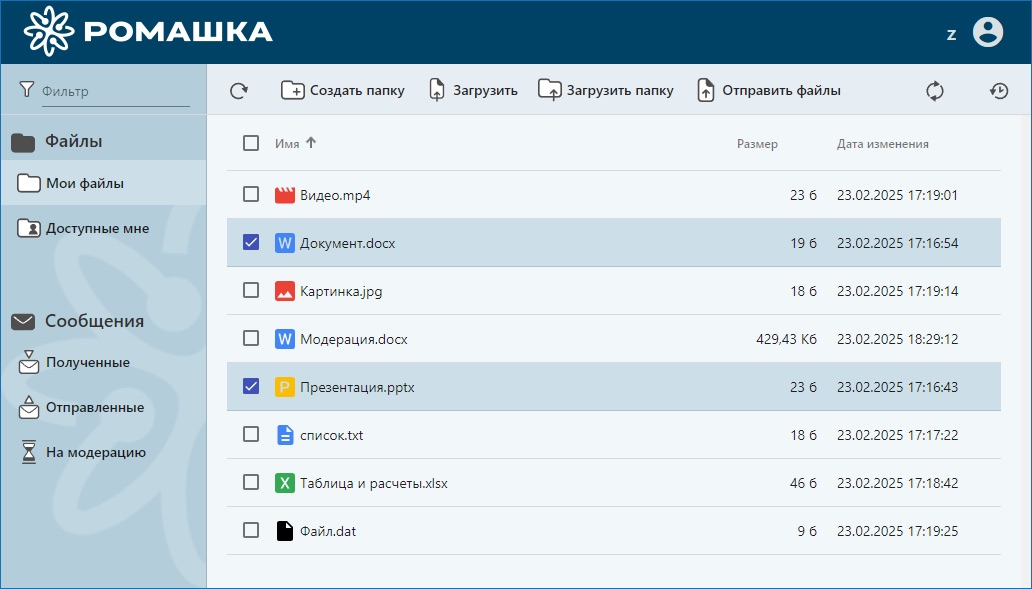Click the size value 429,43 Кб
This screenshot has width=1032, height=589.
787,339
